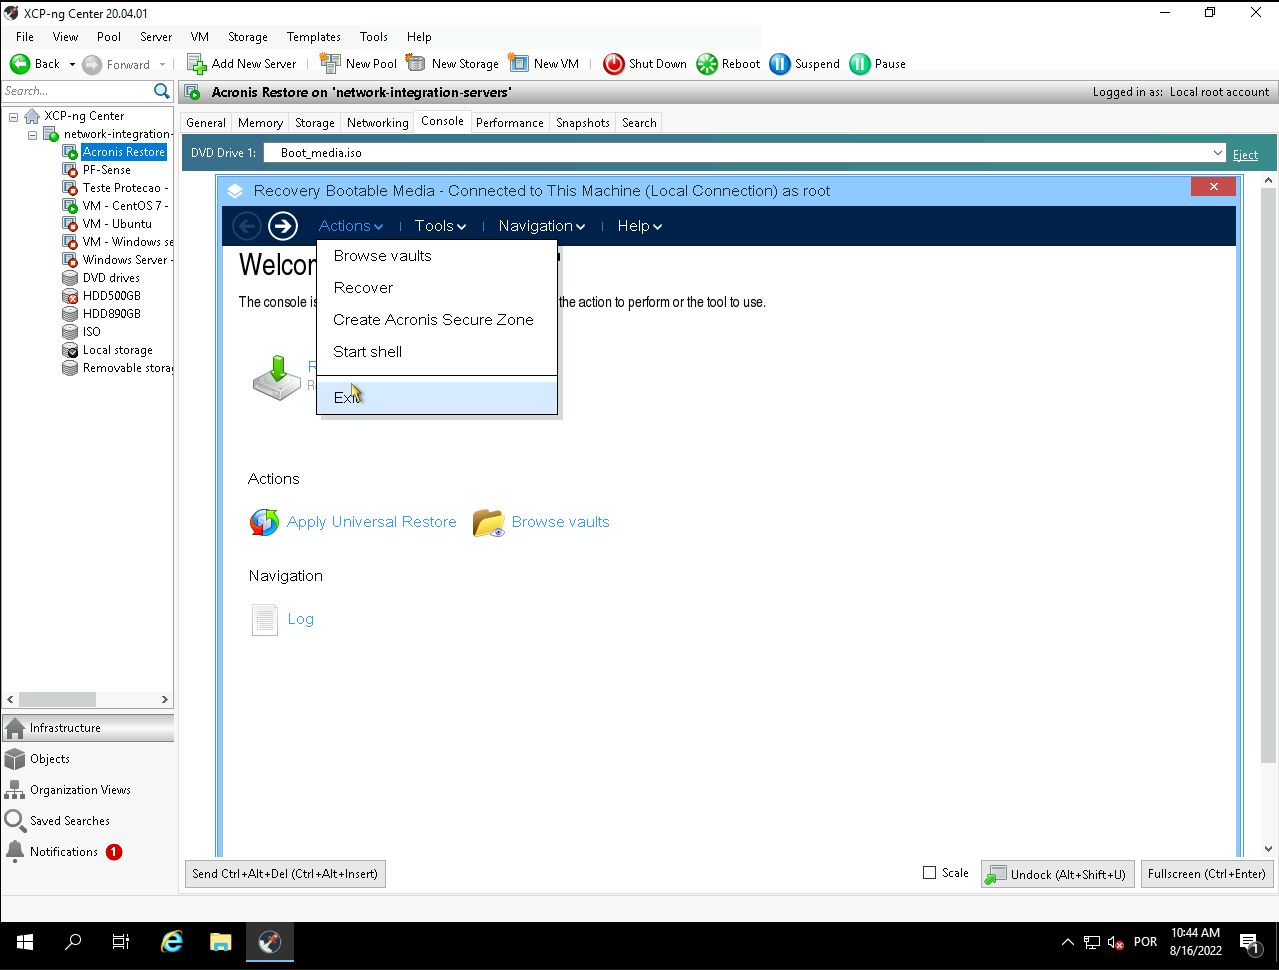Screen dimensions: 1279x970
Task: Switch to the Snapshots tab
Action: (x=583, y=123)
